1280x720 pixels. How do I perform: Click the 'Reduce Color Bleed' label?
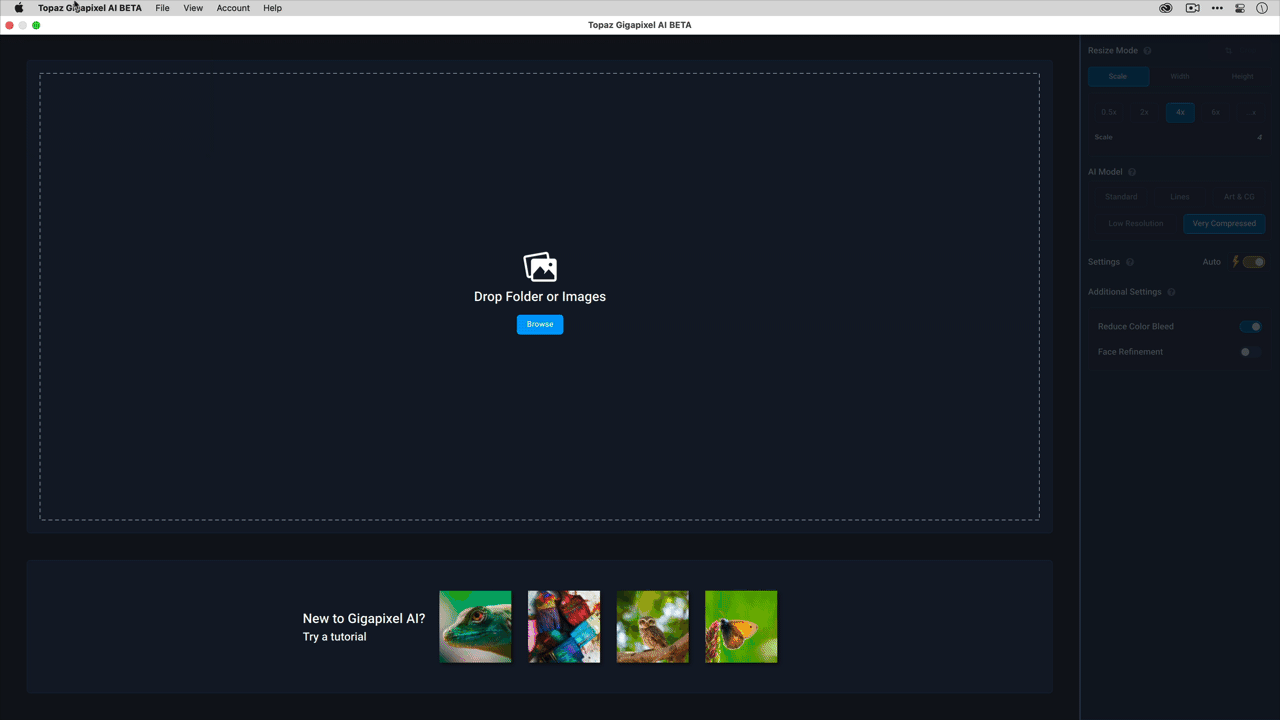(x=1136, y=327)
